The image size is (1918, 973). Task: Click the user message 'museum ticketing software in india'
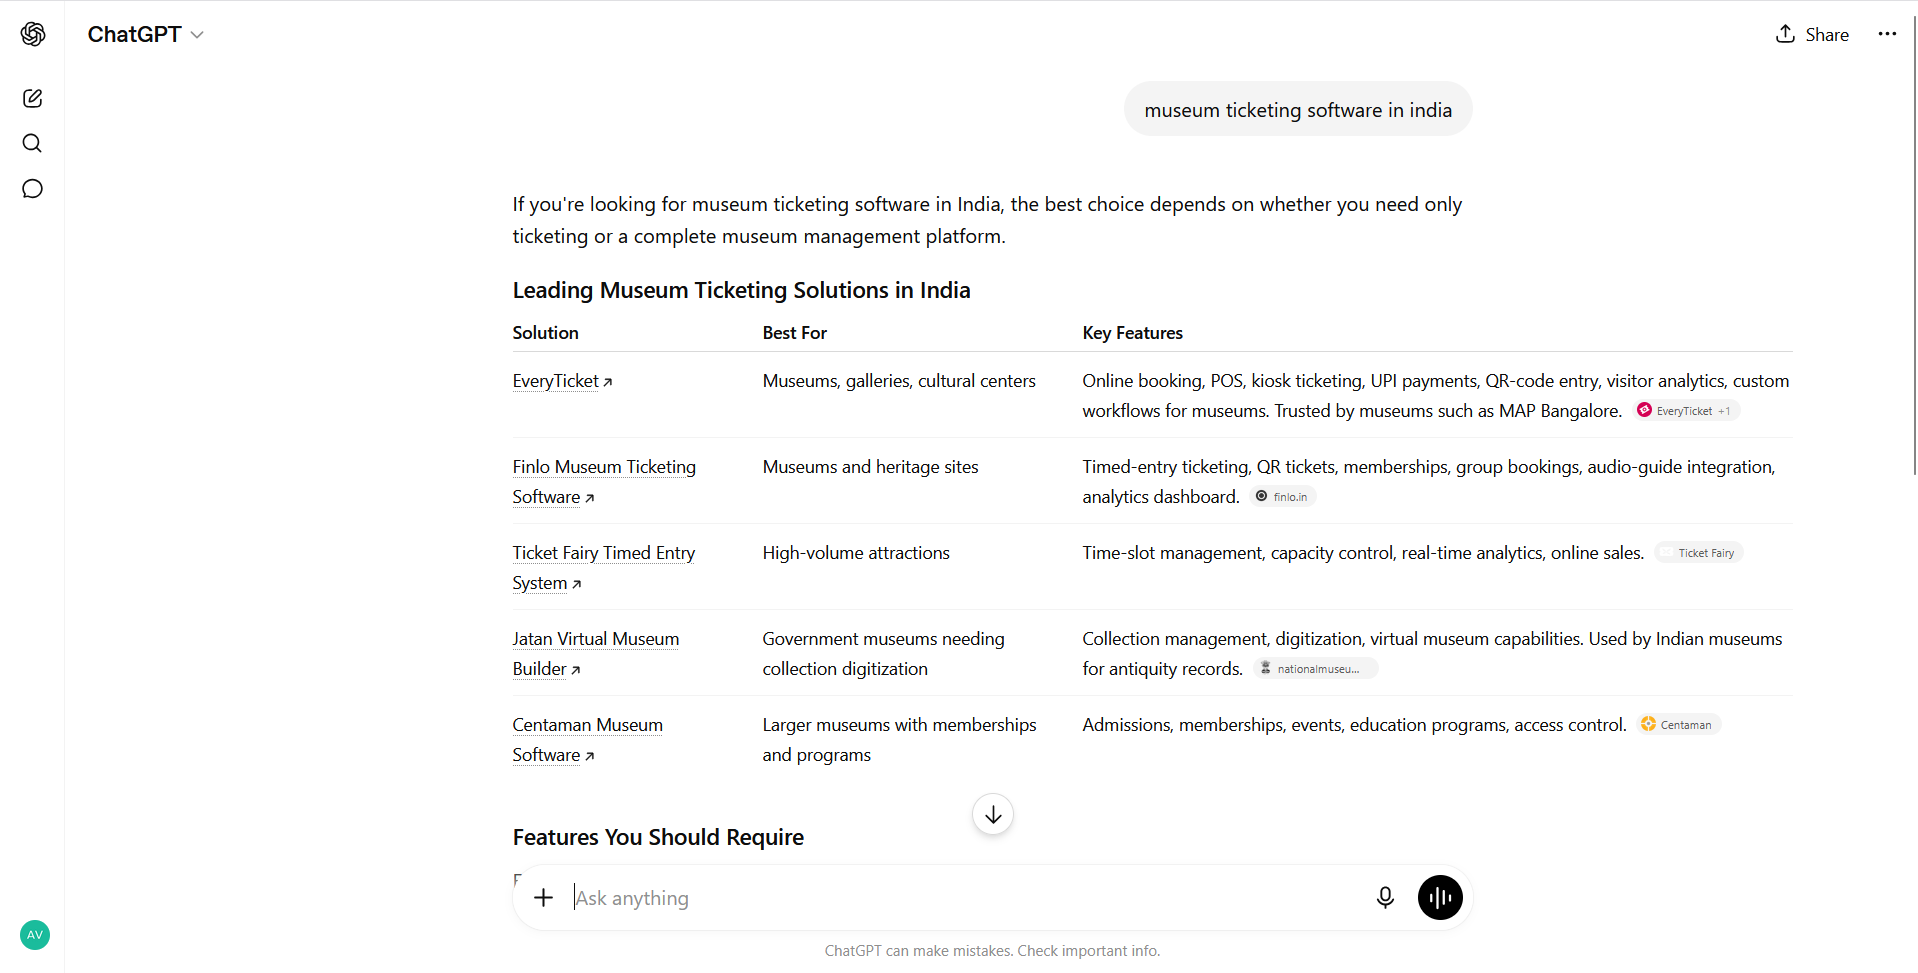click(x=1298, y=110)
